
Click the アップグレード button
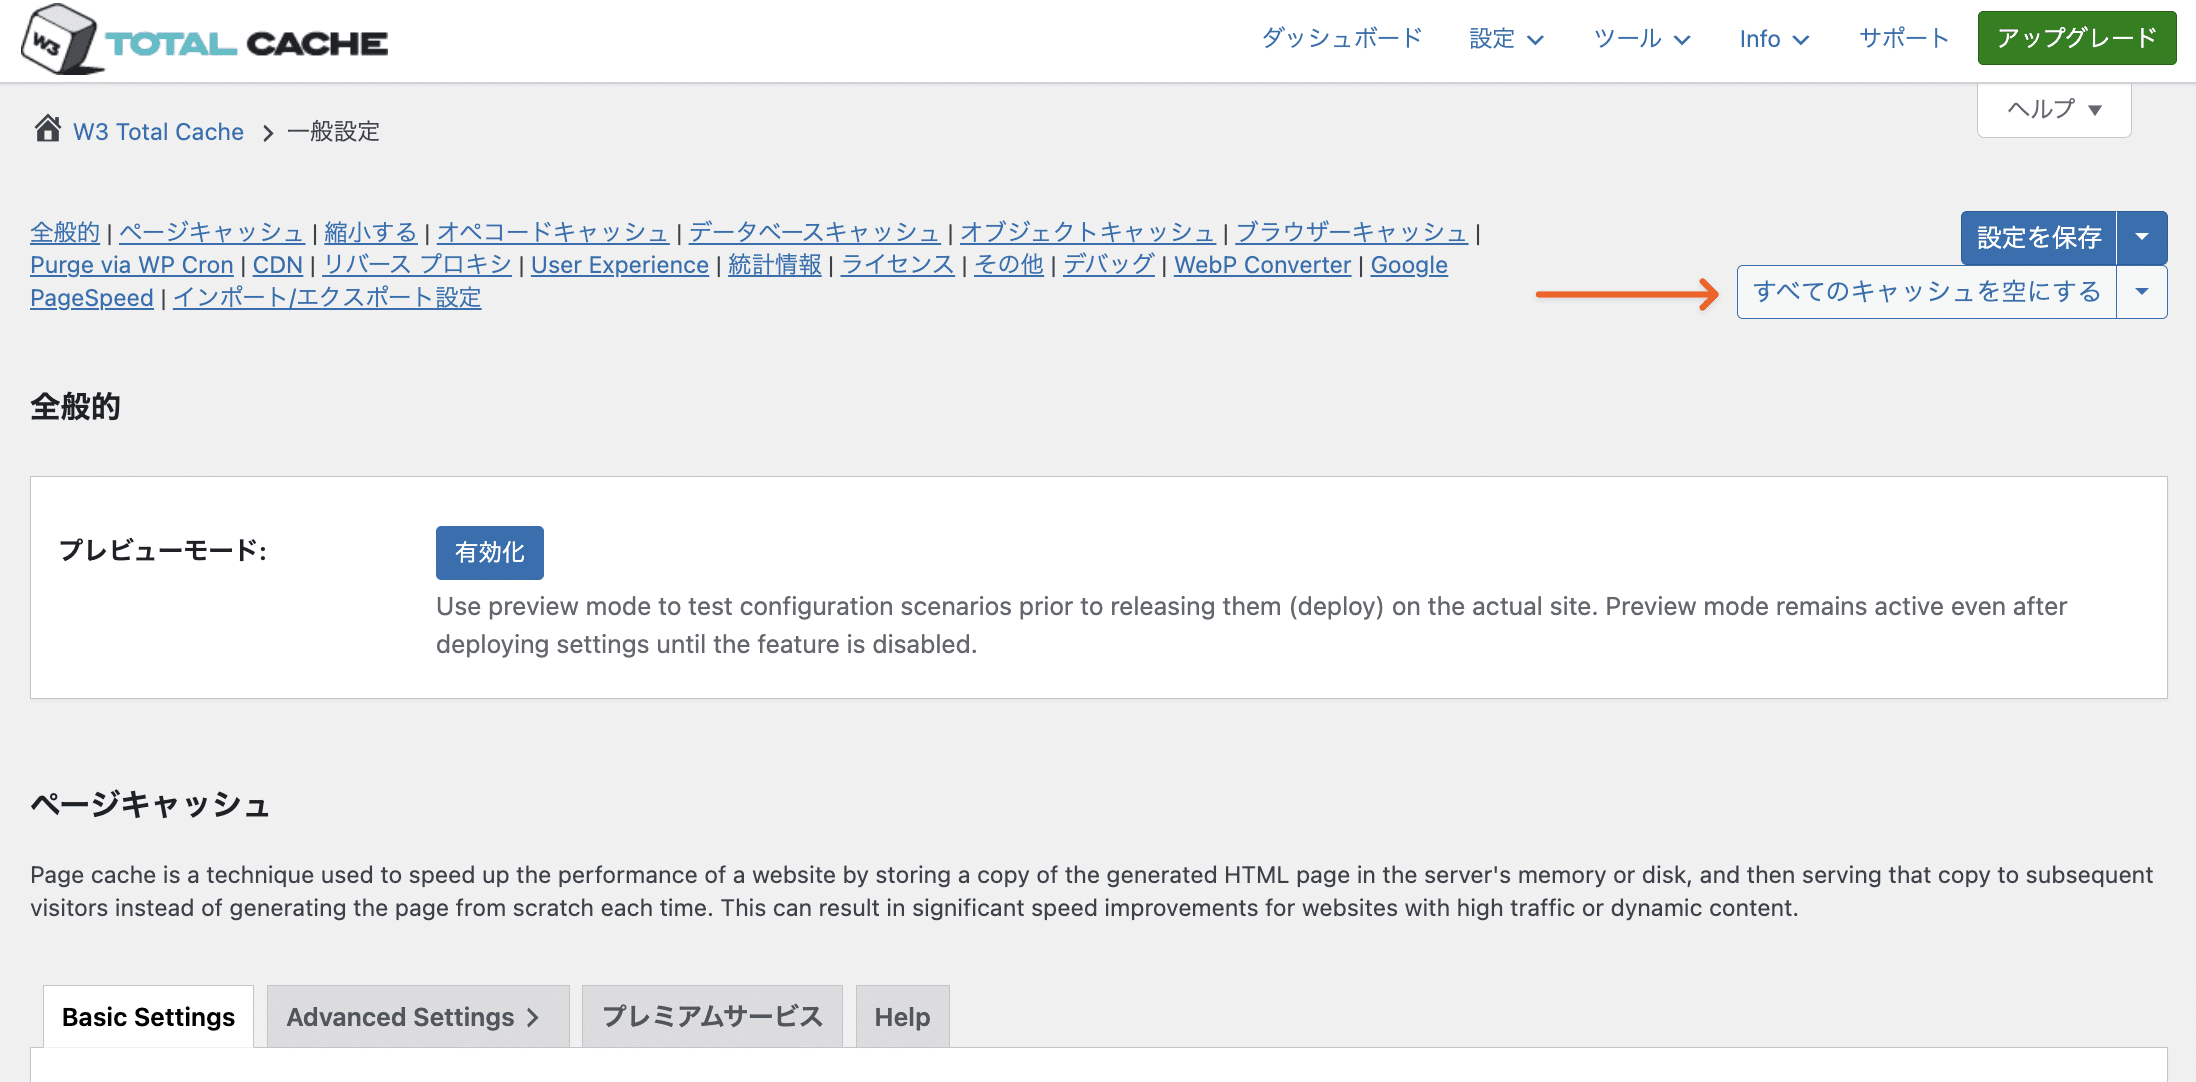tap(2076, 38)
